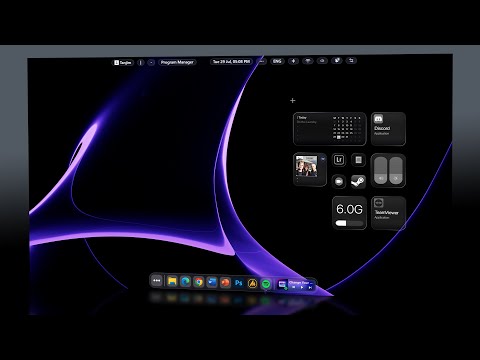Viewport: 480px width, 360px height.
Task: Open the photo thumbnail widget
Action: [x=310, y=169]
